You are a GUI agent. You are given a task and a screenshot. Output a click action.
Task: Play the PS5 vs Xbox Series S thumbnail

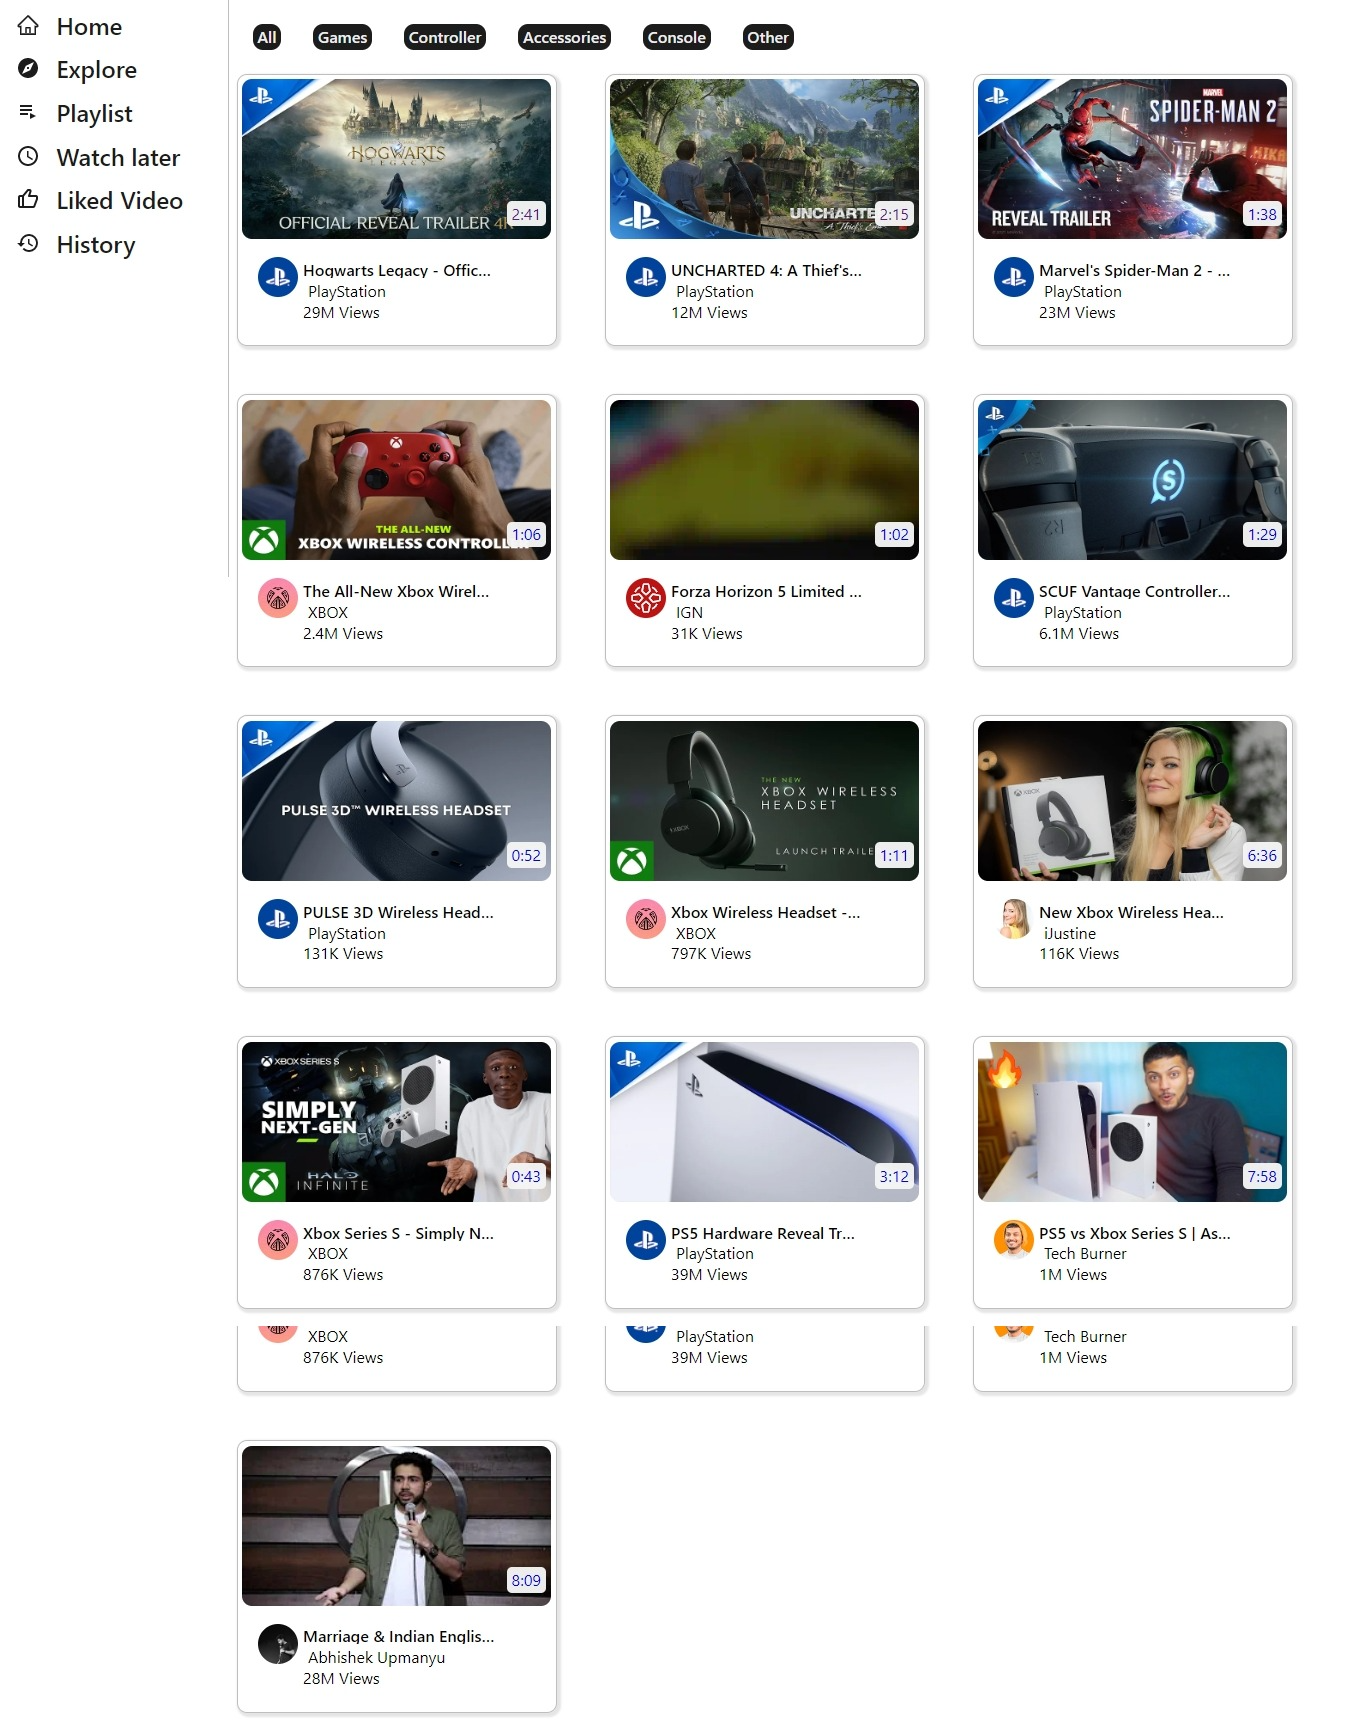click(x=1132, y=1122)
